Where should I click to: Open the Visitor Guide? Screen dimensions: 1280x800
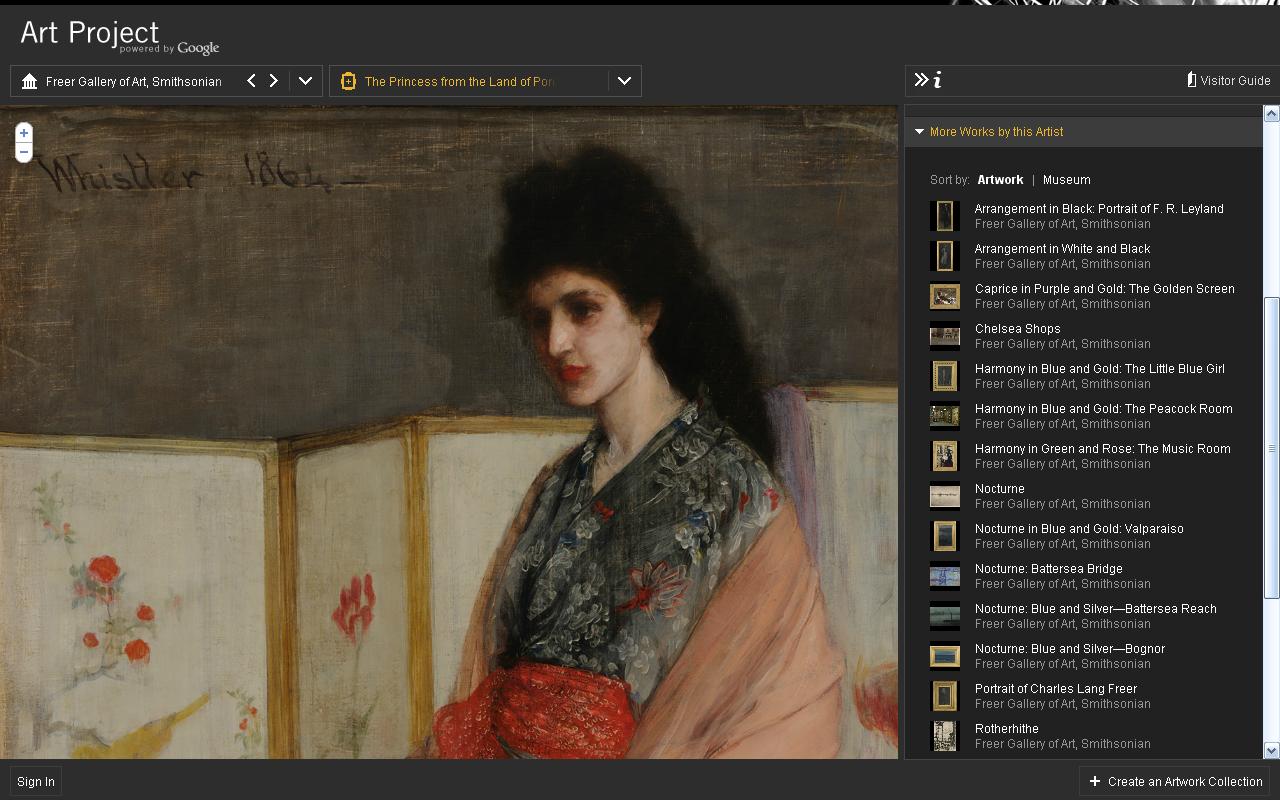tap(1228, 80)
